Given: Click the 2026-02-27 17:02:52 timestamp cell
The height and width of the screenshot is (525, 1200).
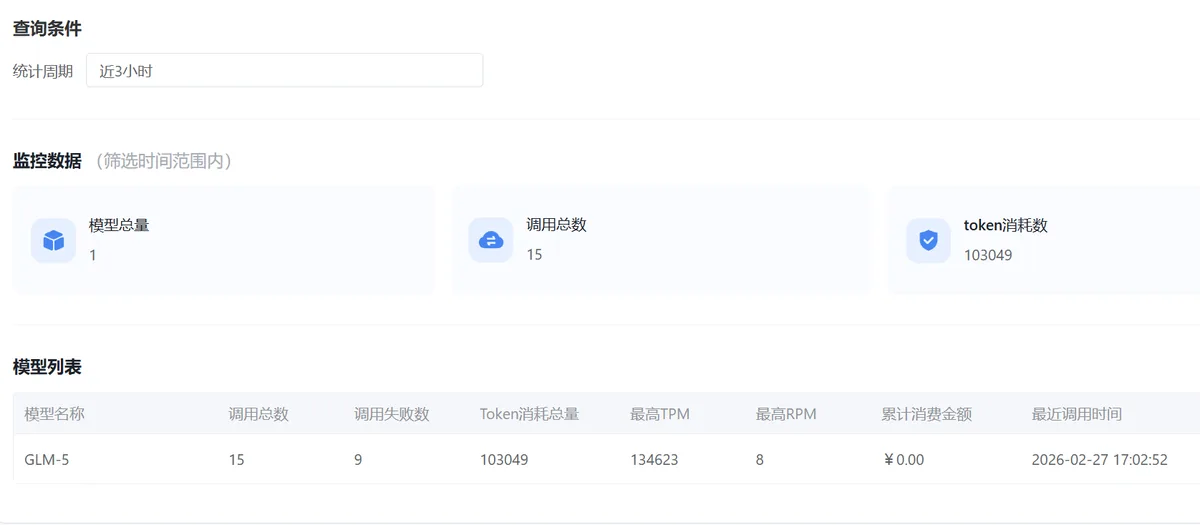Looking at the screenshot, I should coord(1099,460).
